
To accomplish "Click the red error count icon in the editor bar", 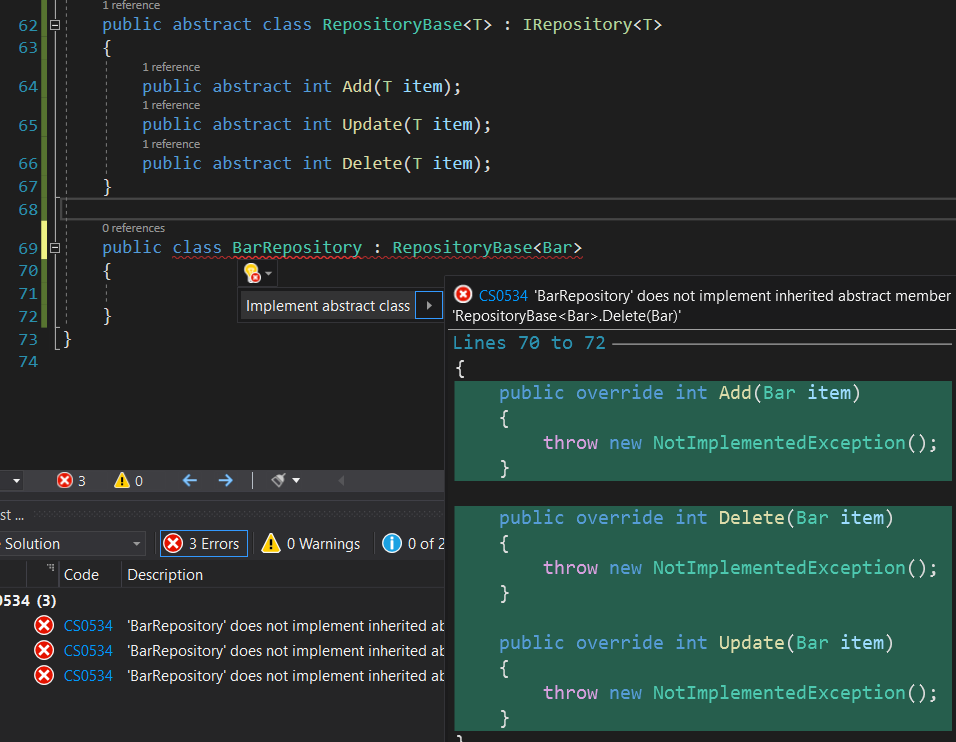I will [x=65, y=480].
